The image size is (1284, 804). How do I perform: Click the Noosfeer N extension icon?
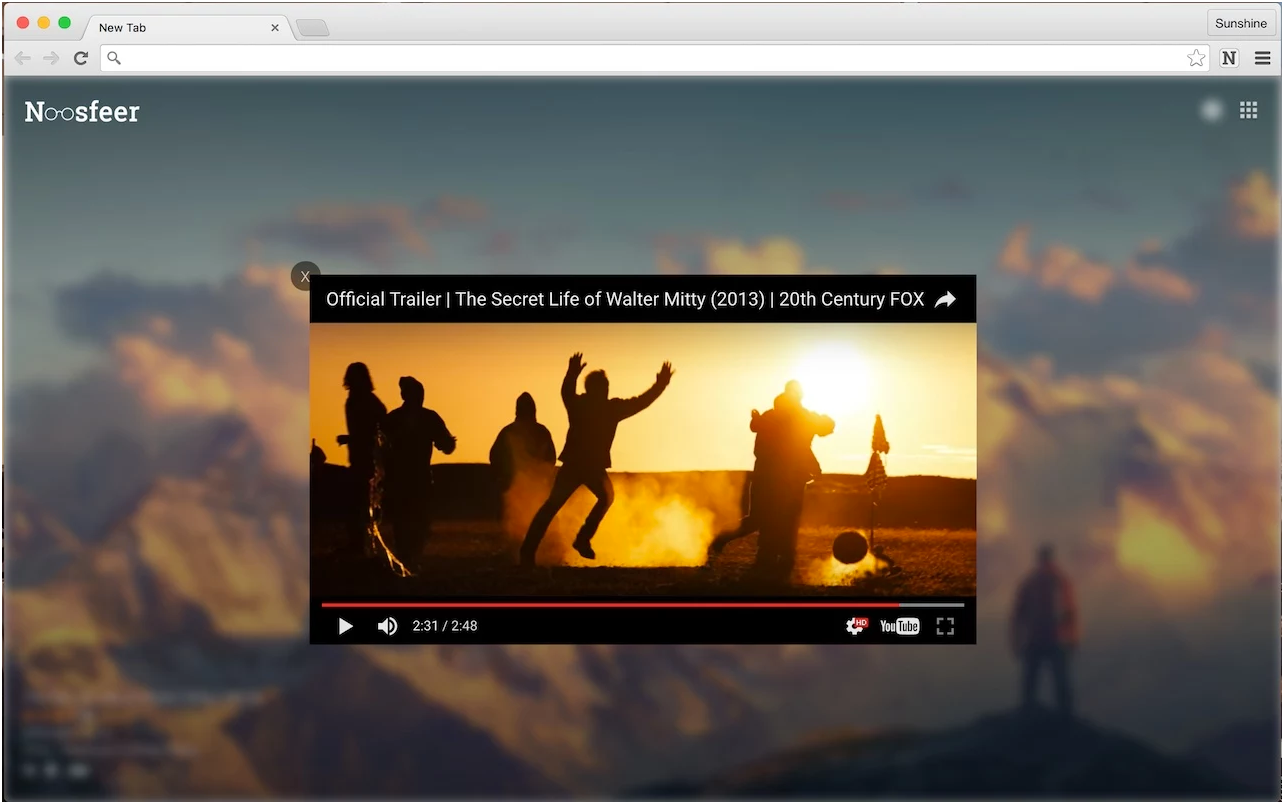(1229, 58)
